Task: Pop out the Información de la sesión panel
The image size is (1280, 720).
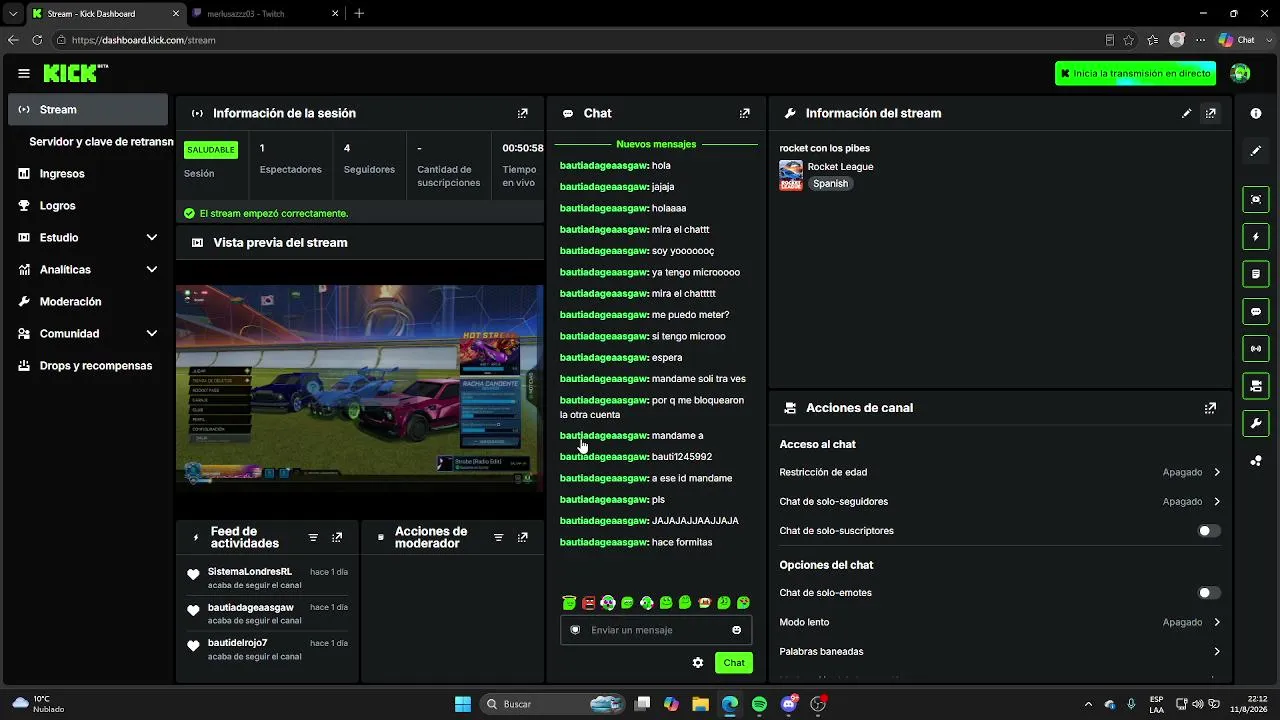Action: pyautogui.click(x=522, y=114)
